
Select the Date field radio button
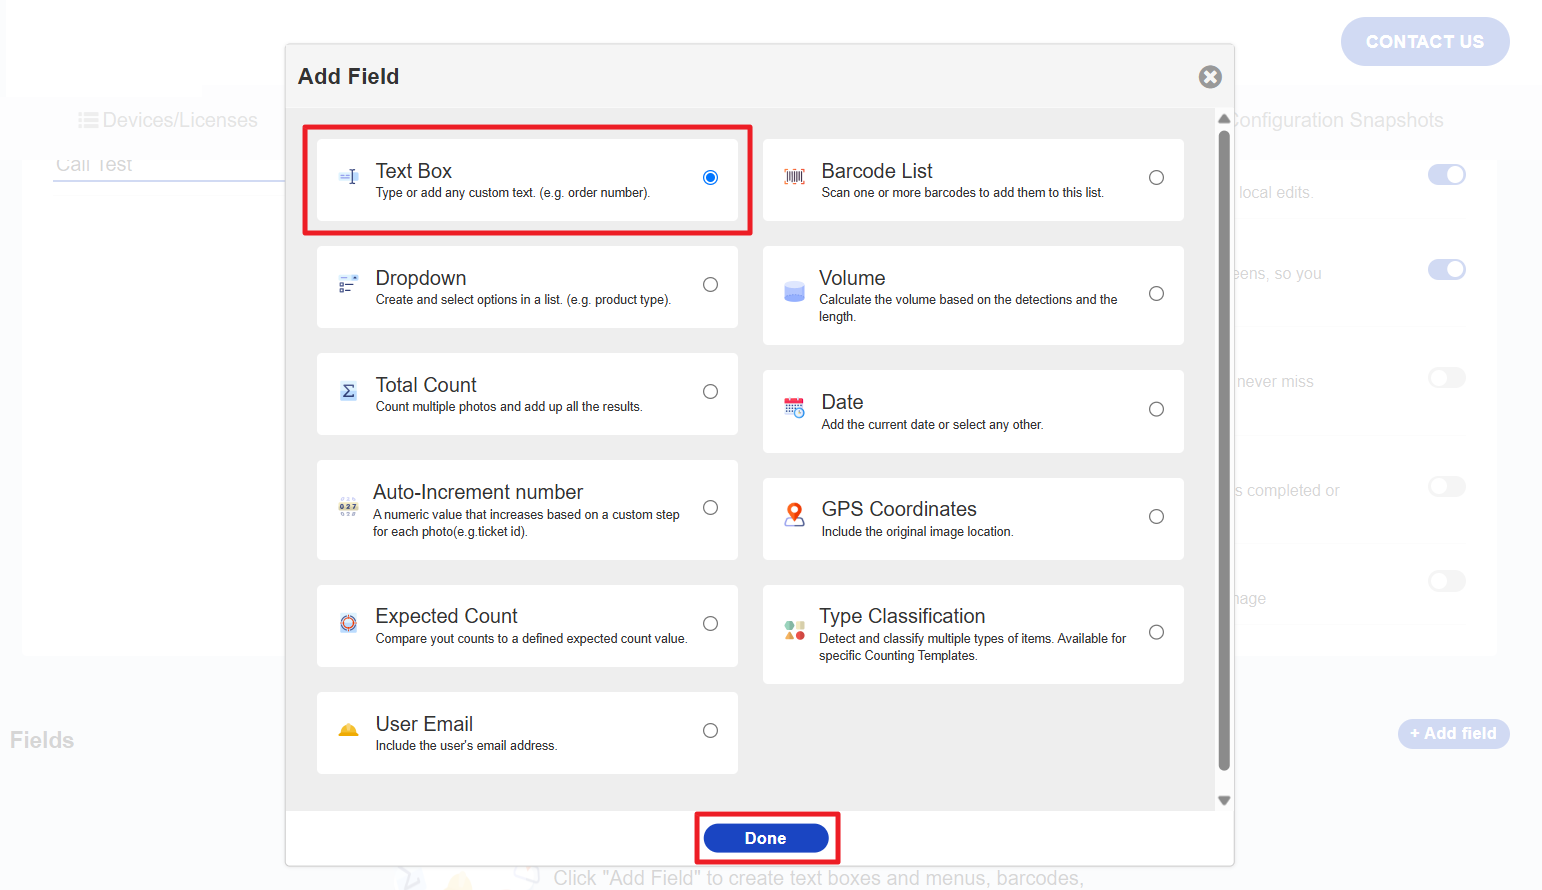(1156, 409)
